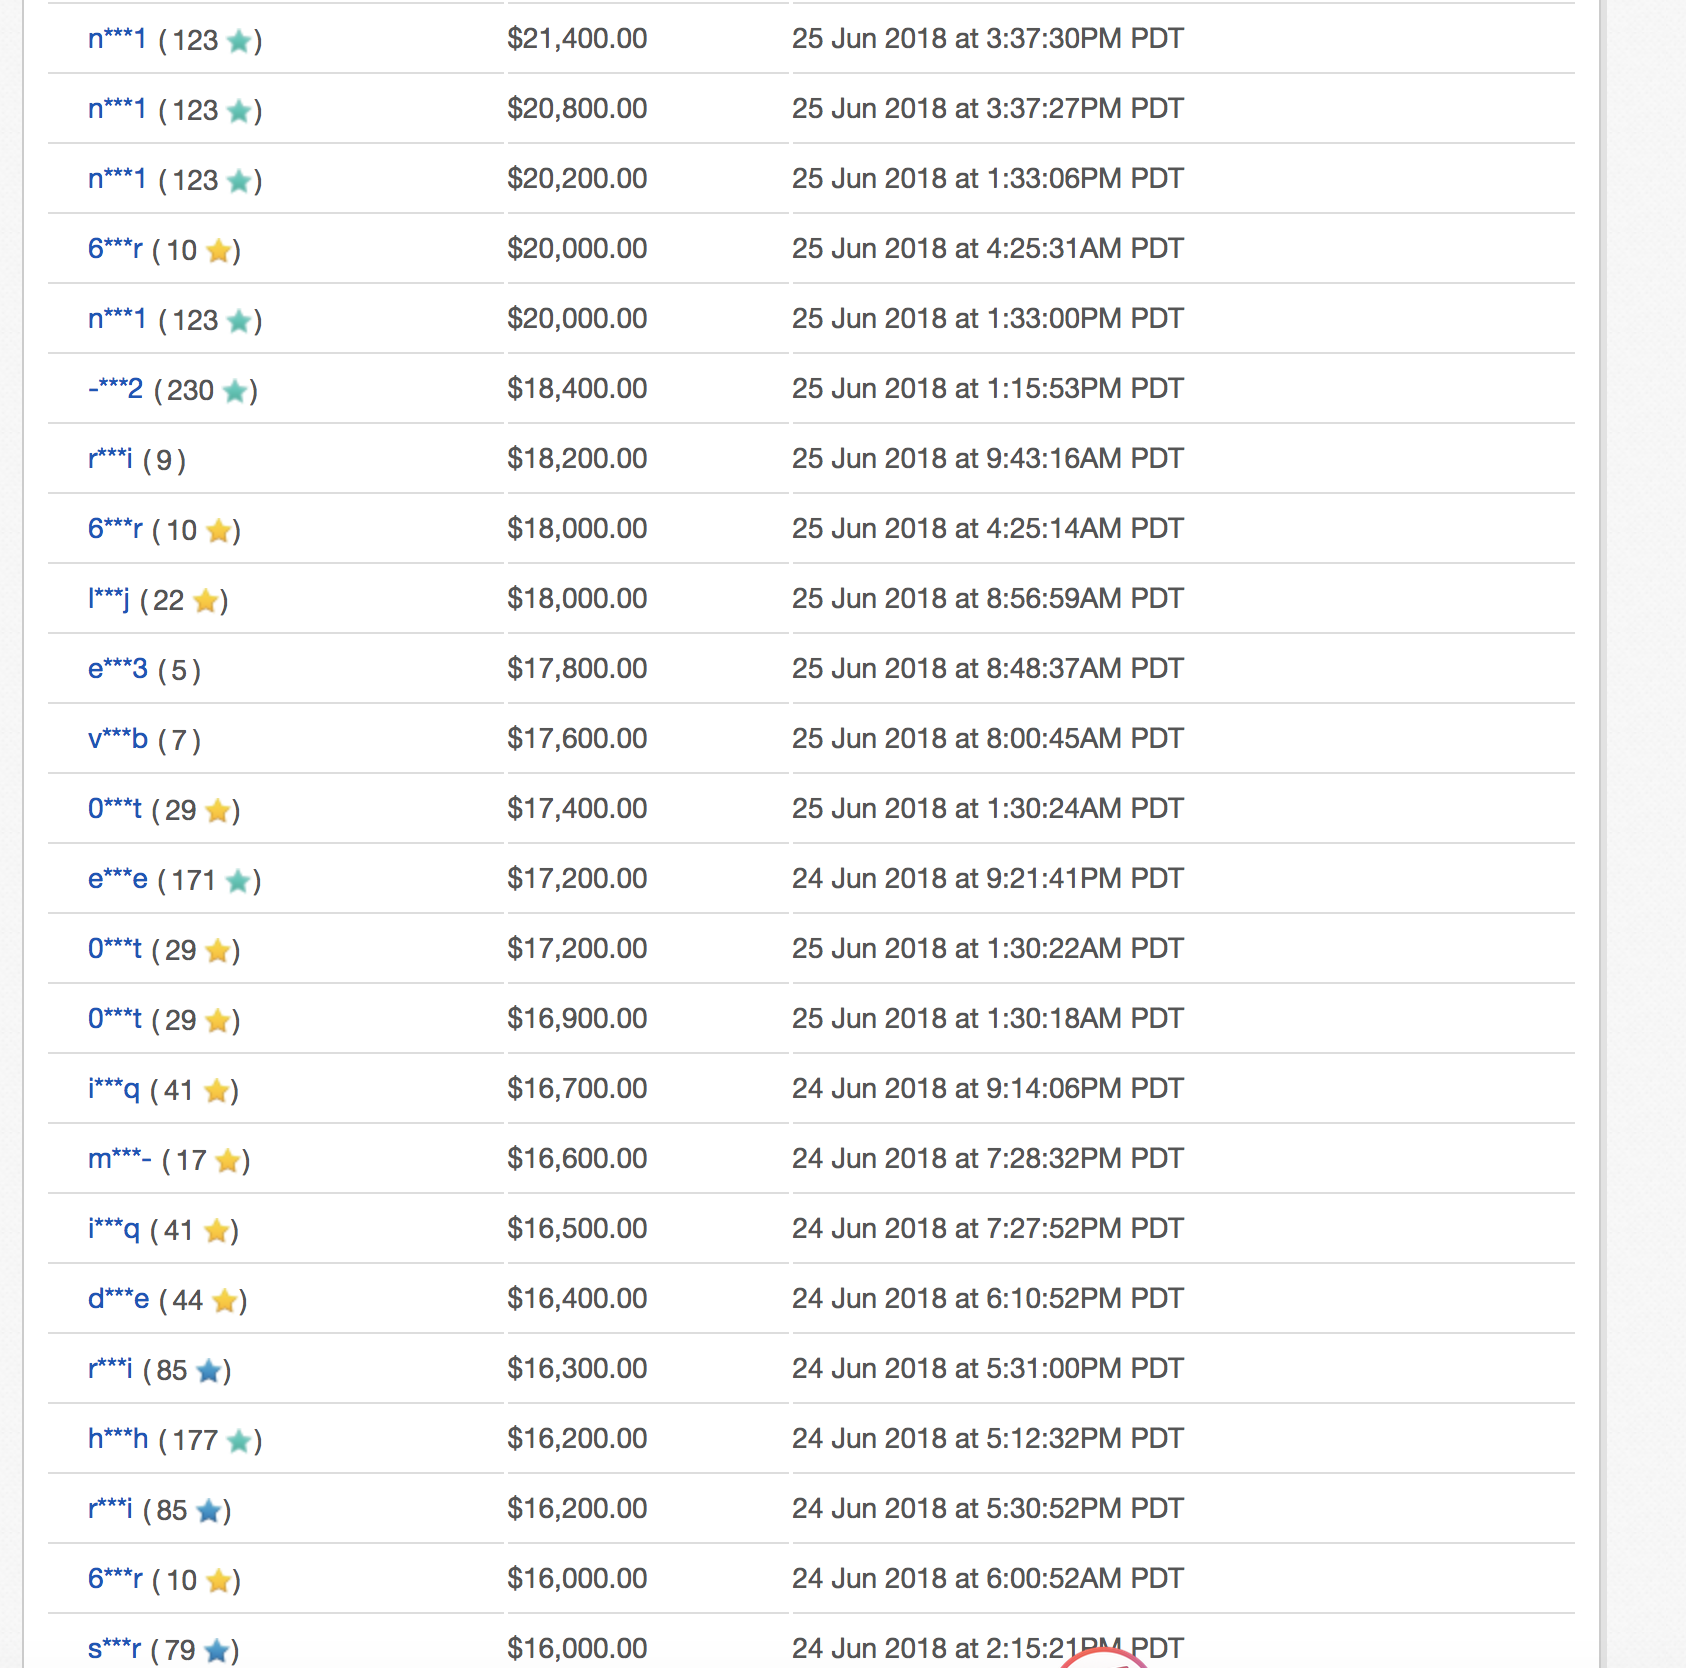Select the $18,400.00 bid amount
The image size is (1686, 1668).
pos(577,389)
